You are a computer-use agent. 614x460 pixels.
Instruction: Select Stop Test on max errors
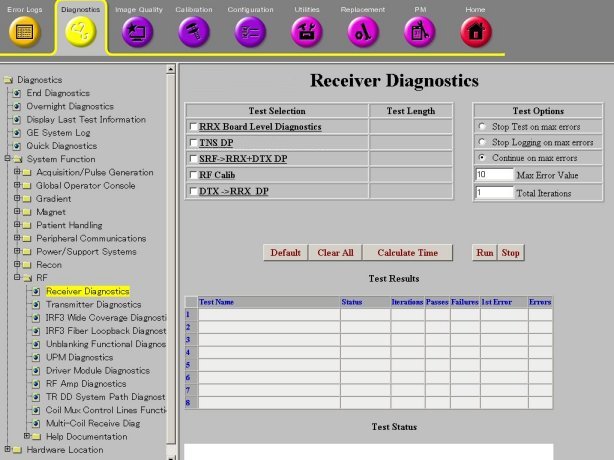(483, 127)
